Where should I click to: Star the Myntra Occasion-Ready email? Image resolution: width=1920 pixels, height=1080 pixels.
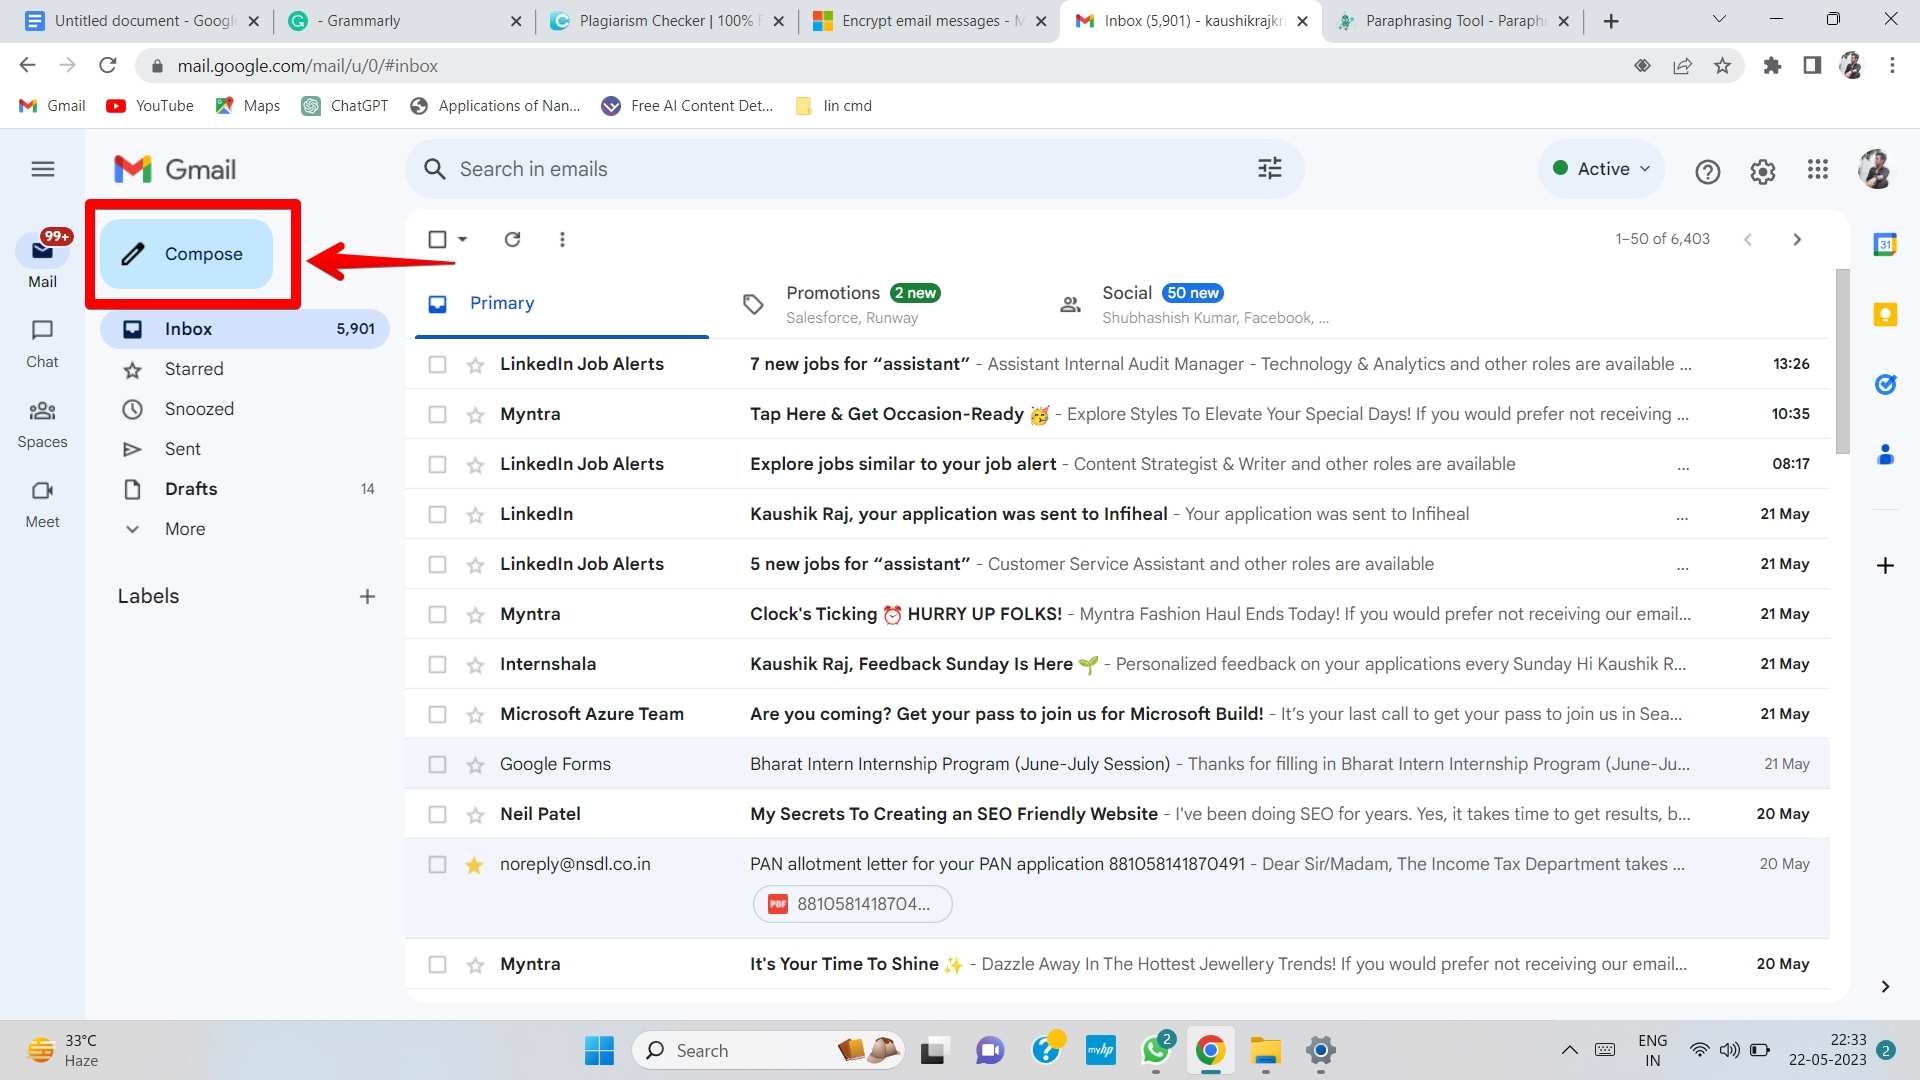[x=475, y=413]
